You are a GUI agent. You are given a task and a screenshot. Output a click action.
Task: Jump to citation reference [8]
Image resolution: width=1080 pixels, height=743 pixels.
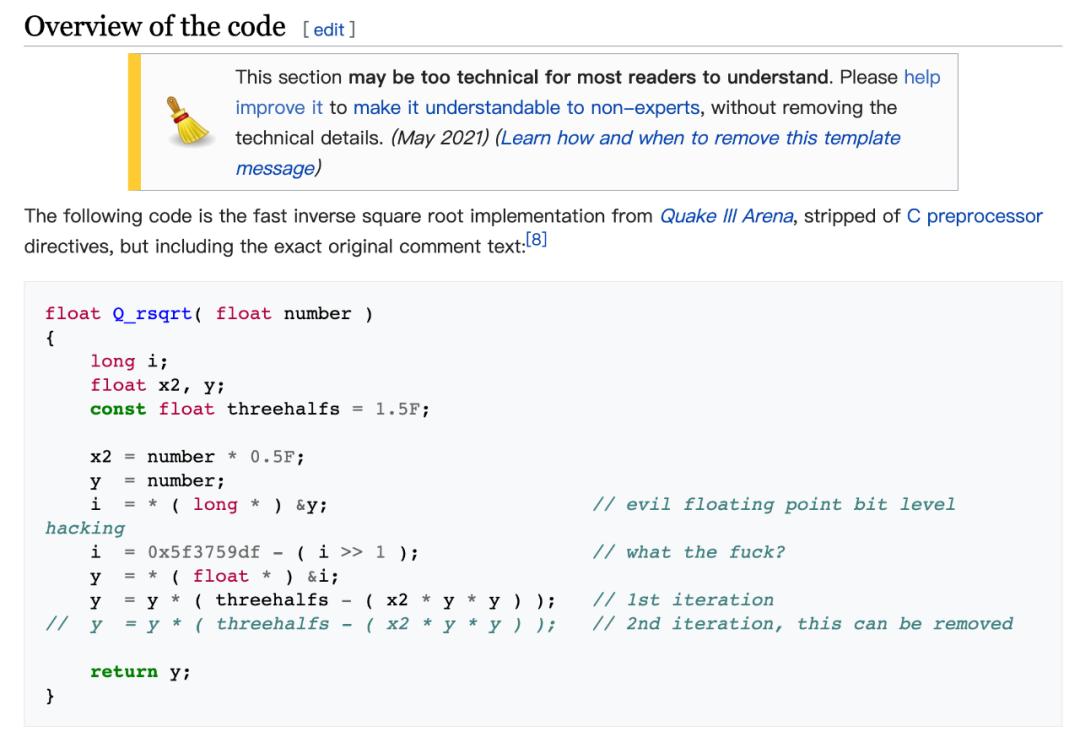(536, 240)
